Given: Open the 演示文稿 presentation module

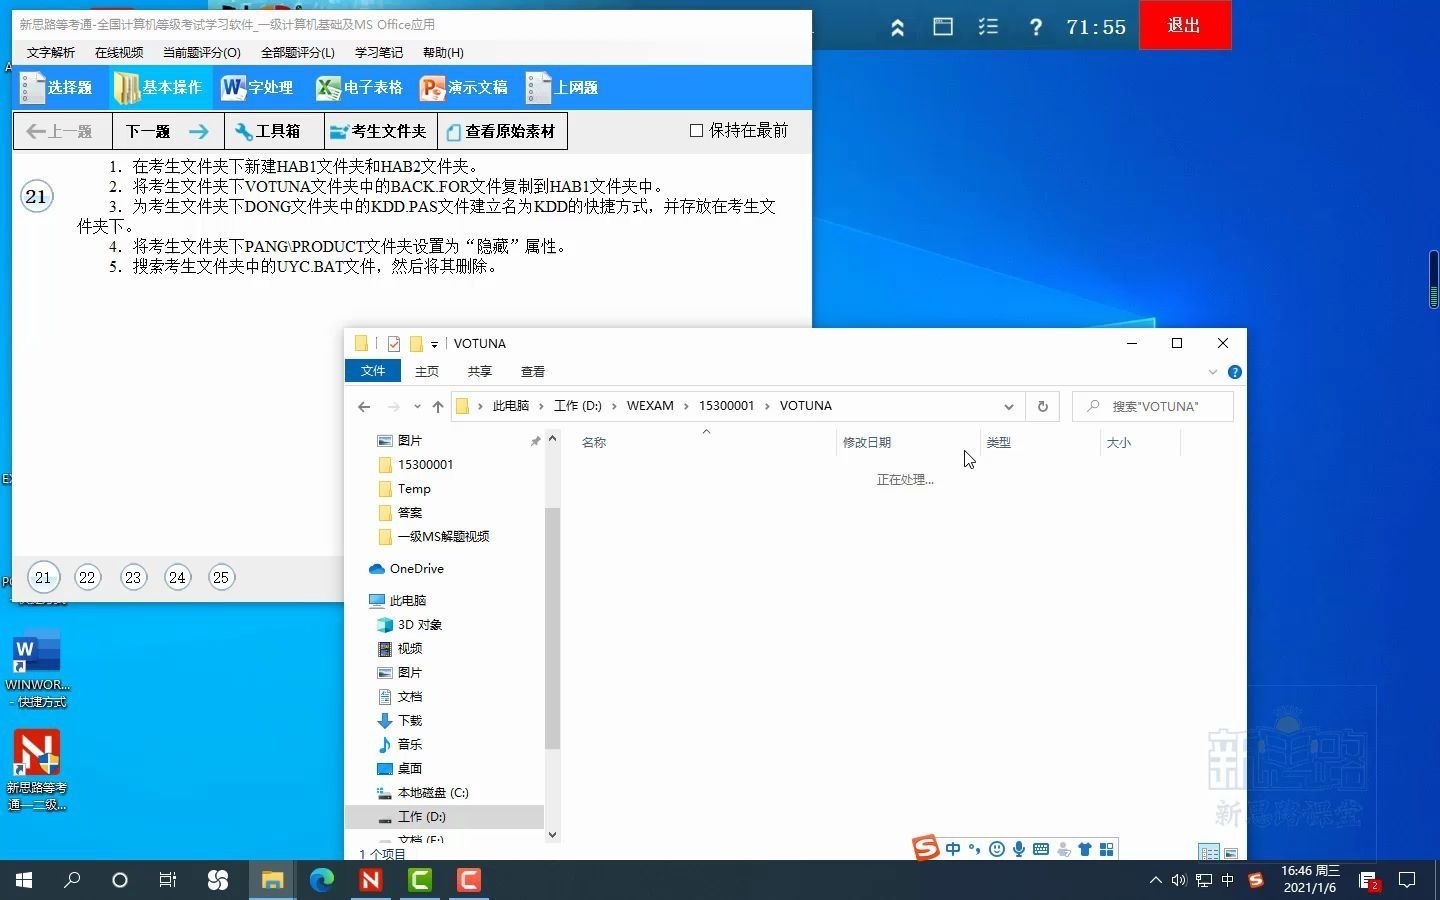Looking at the screenshot, I should [464, 87].
